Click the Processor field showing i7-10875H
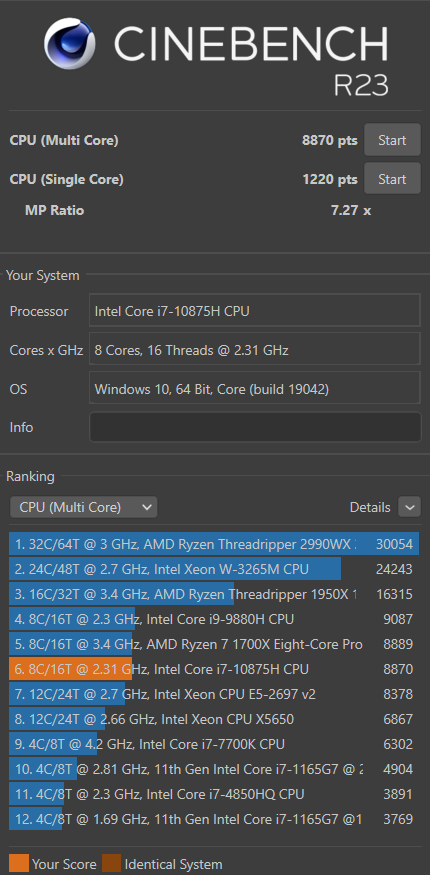The width and height of the screenshot is (430, 875). (x=255, y=310)
